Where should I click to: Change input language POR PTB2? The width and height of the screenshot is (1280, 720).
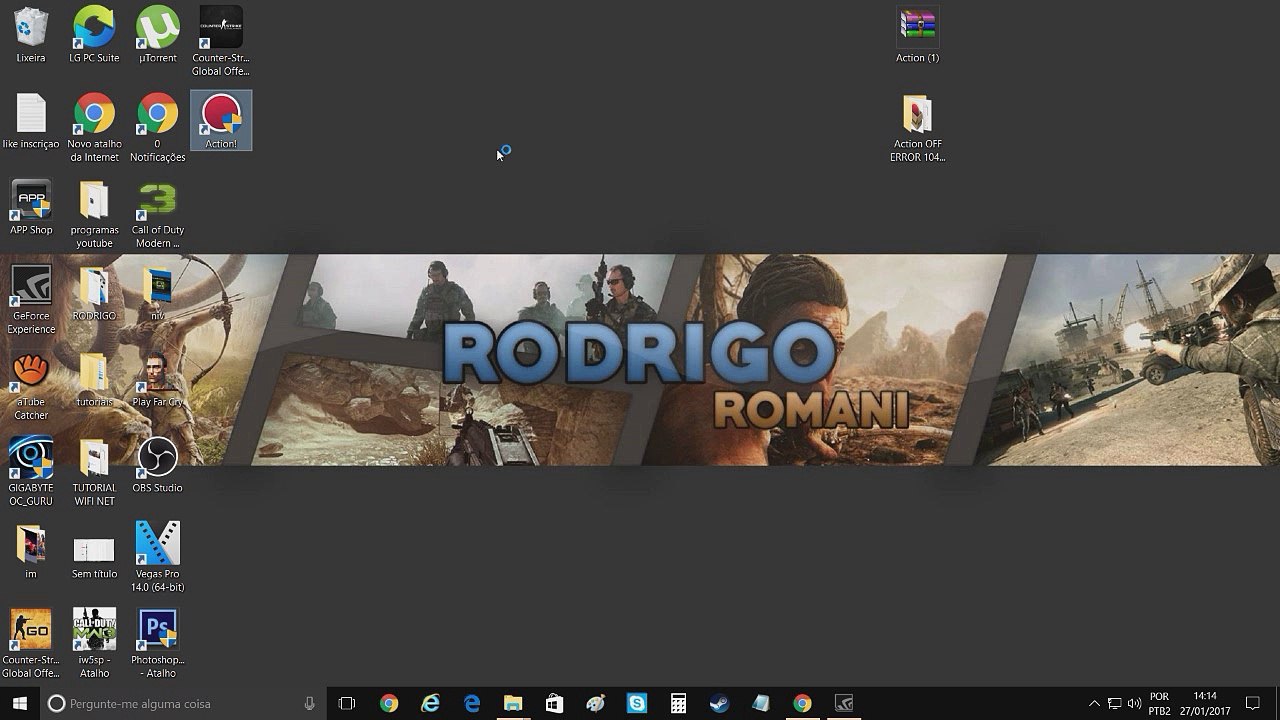[1159, 703]
